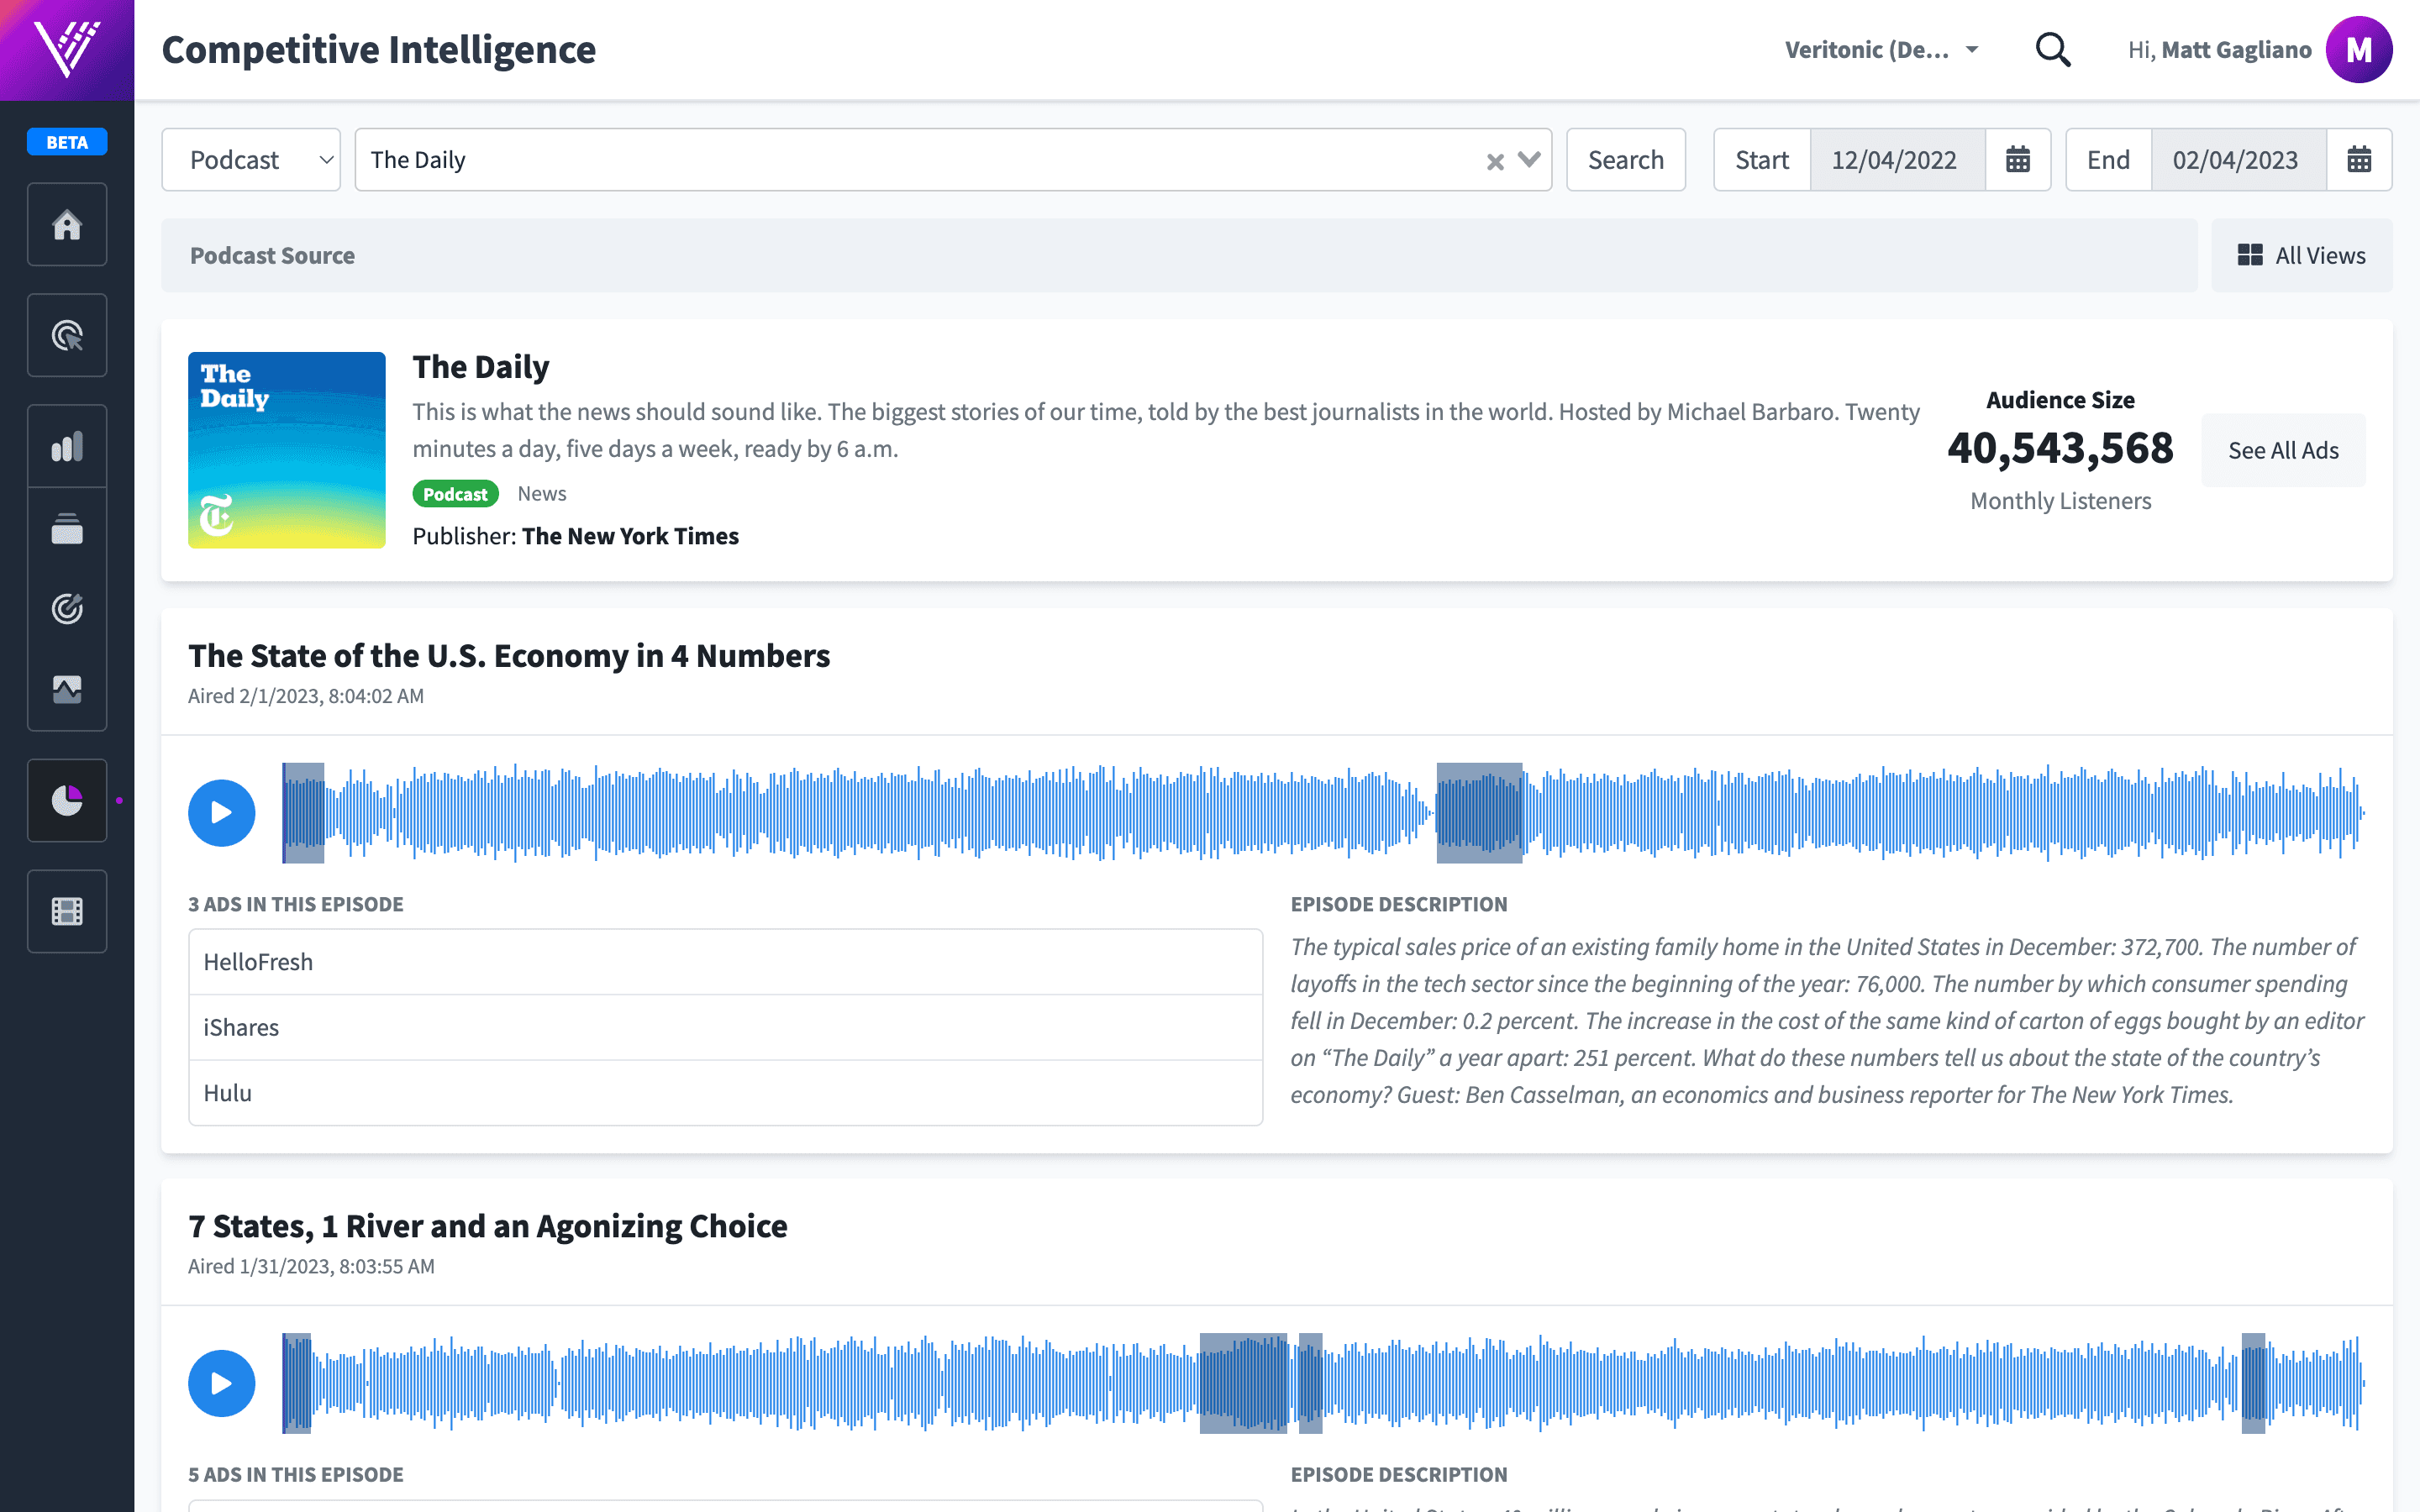The height and width of the screenshot is (1512, 2420).
Task: Select the iShares ad row
Action: pyautogui.click(x=726, y=1028)
